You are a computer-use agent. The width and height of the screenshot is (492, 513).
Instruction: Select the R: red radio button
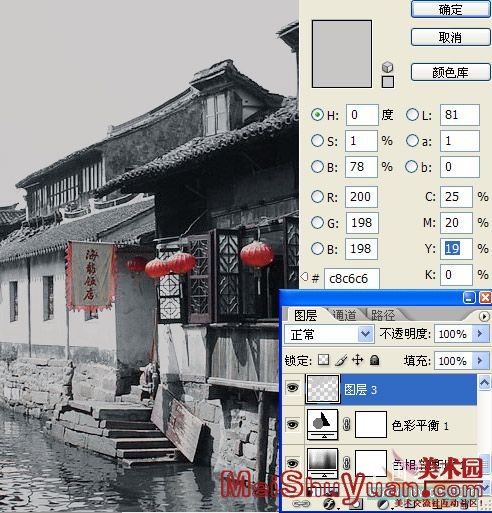click(317, 196)
